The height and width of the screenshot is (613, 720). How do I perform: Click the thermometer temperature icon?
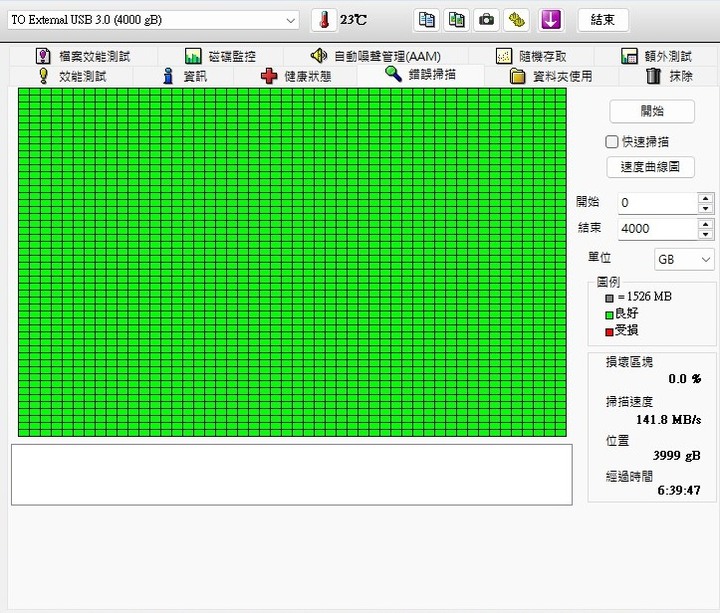point(324,20)
